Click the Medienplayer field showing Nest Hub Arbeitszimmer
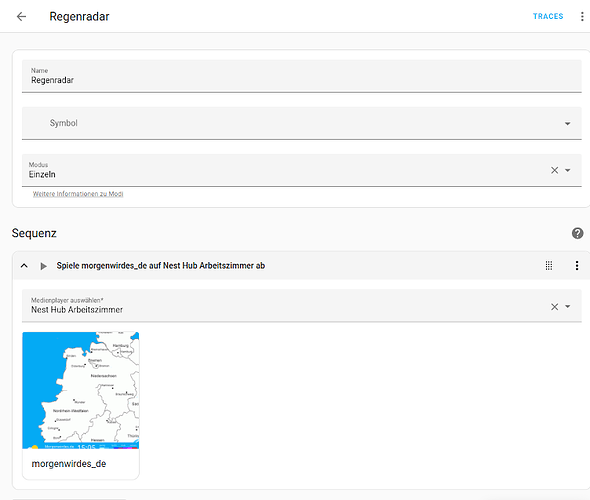 point(301,305)
